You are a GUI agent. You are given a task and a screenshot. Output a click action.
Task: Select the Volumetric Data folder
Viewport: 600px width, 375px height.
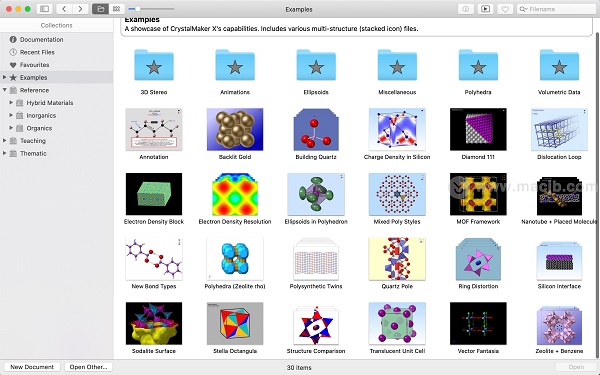click(559, 65)
